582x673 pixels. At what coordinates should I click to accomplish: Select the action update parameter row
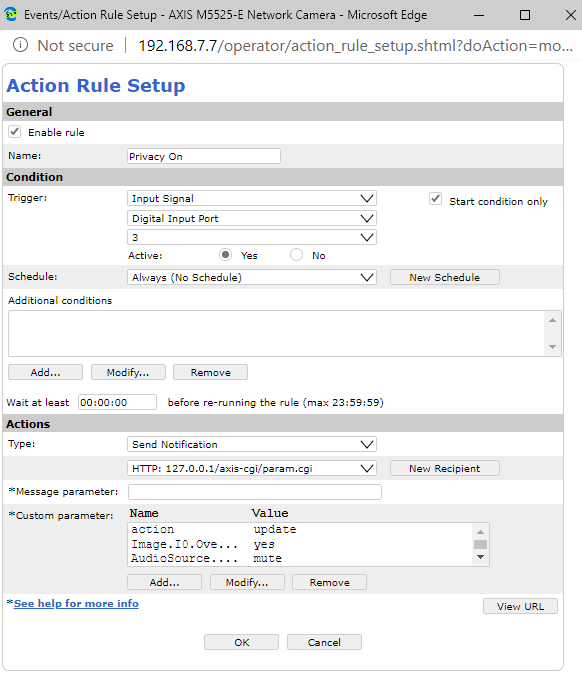tap(300, 530)
